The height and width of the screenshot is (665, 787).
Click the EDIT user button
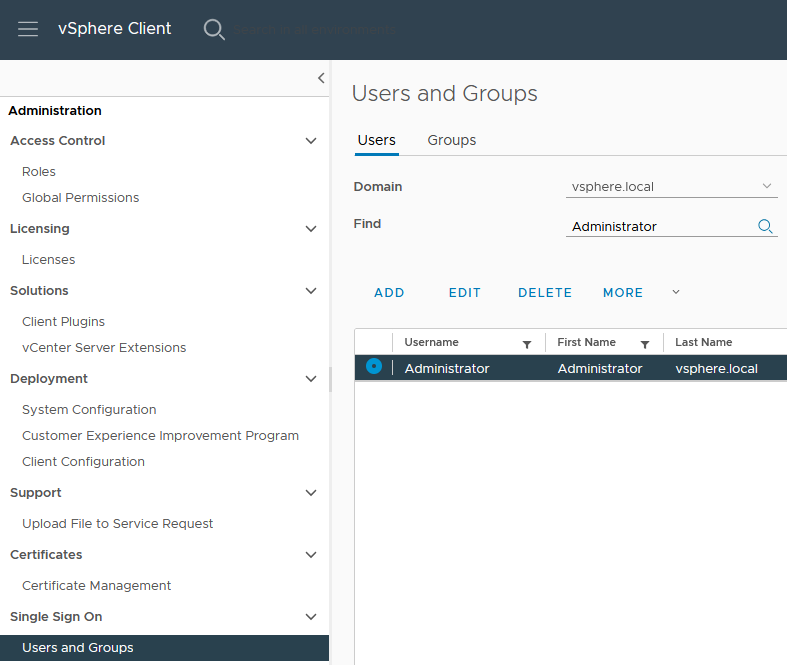[x=465, y=293]
